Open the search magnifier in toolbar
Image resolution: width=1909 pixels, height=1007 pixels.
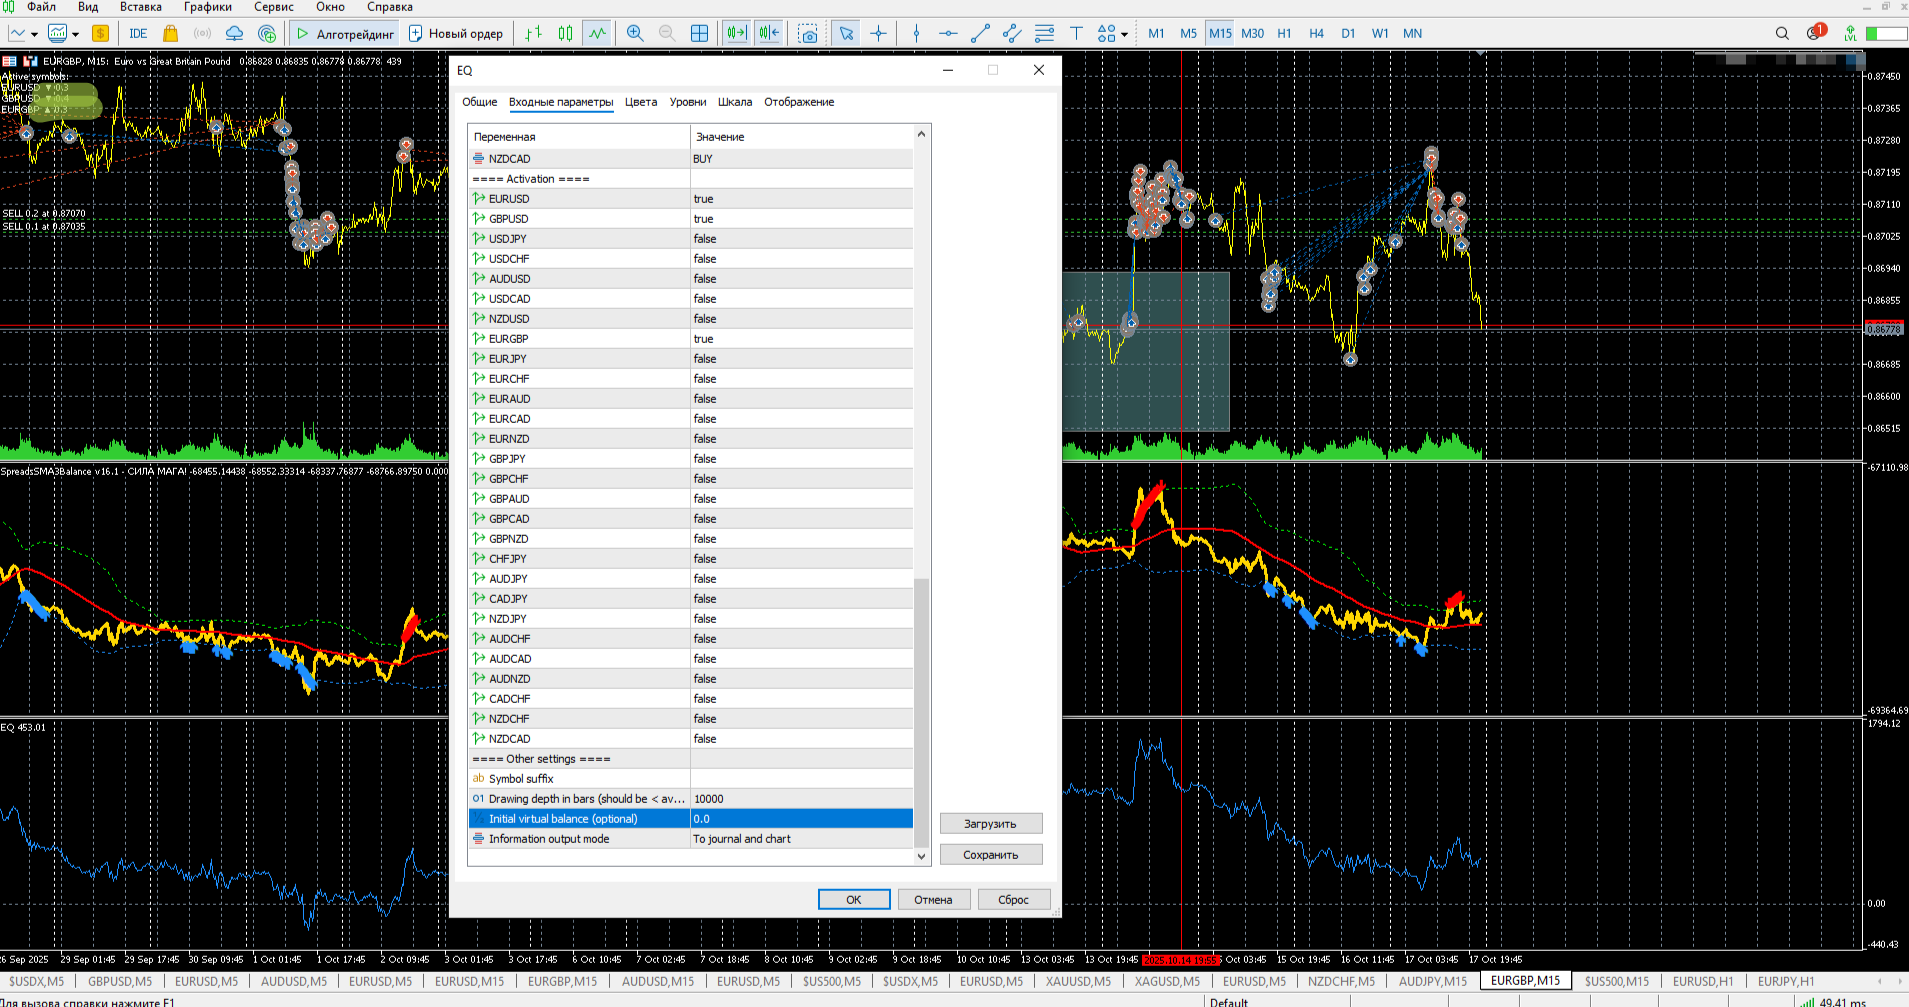click(1782, 33)
